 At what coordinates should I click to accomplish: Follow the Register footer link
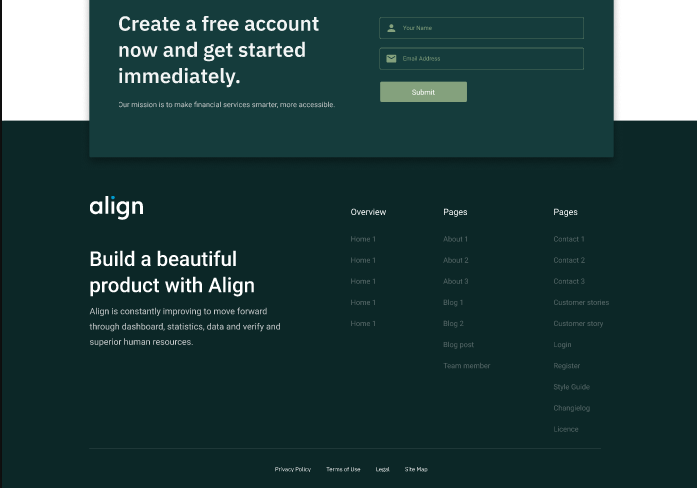click(x=567, y=366)
